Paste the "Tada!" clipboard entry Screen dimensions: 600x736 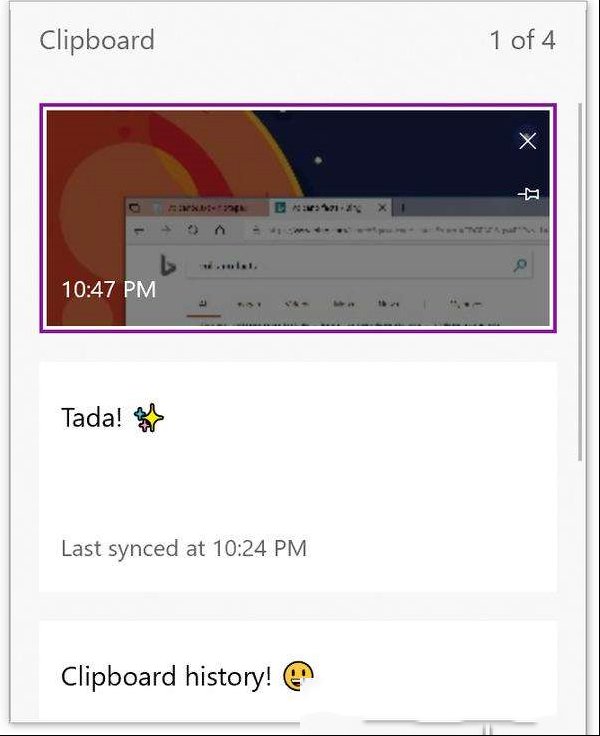[298, 477]
